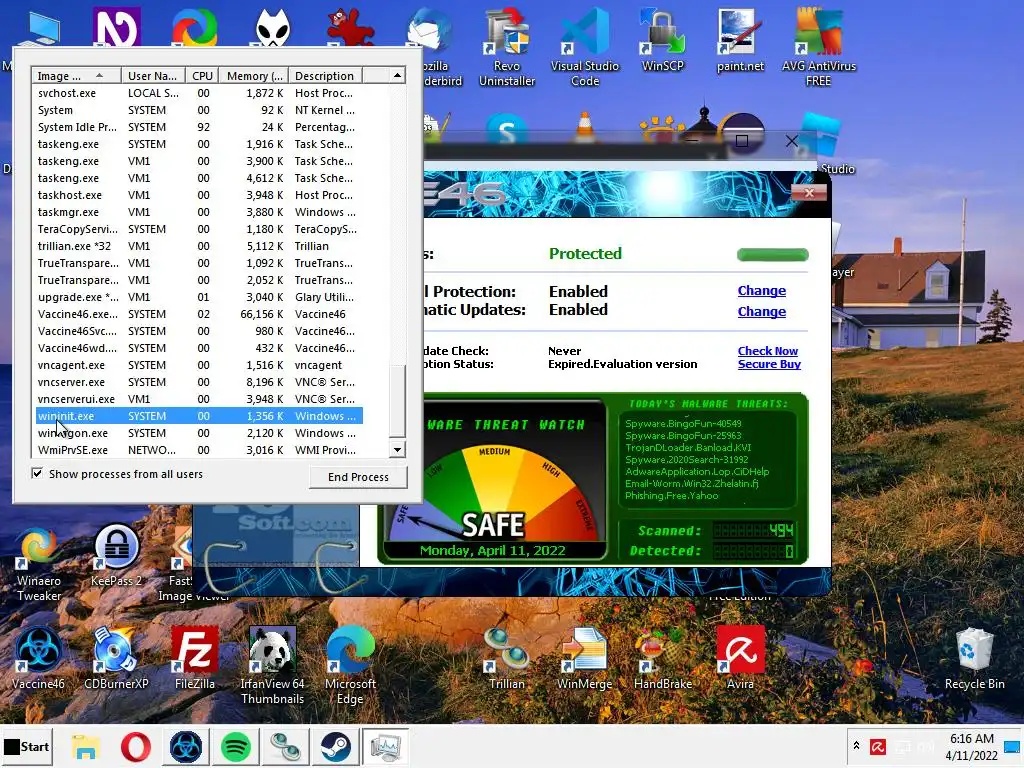Screen dimensions: 1024x768
Task: Select the taskhost.exe process row
Action: (x=198, y=195)
